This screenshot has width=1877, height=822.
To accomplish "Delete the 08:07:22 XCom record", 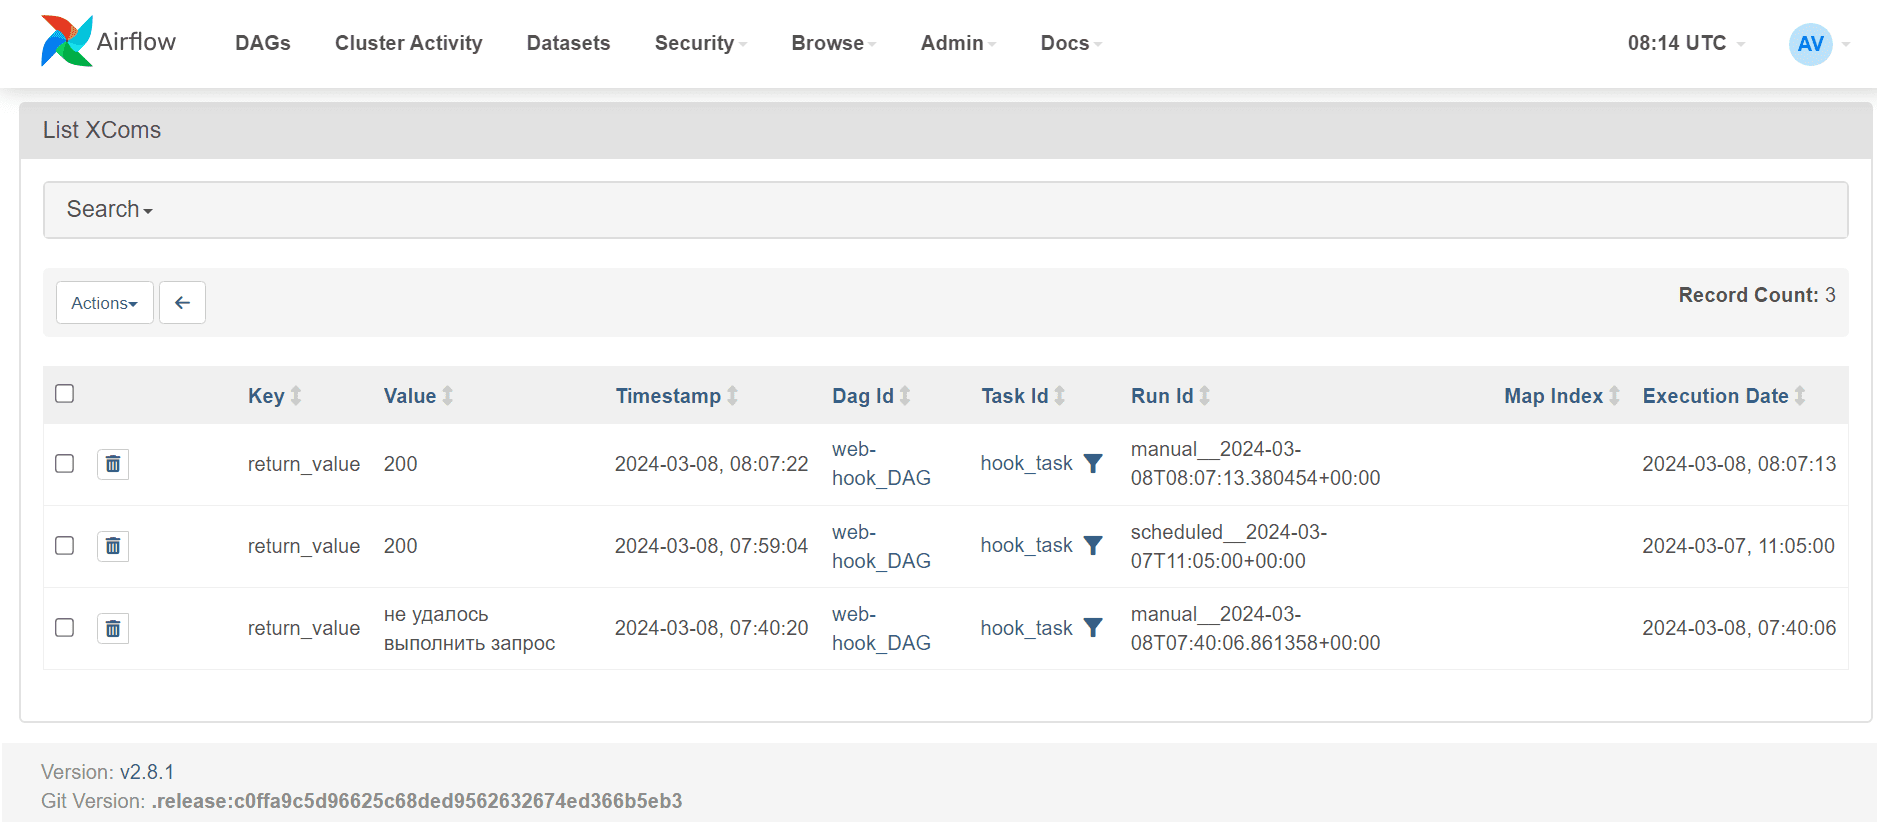I will (113, 464).
